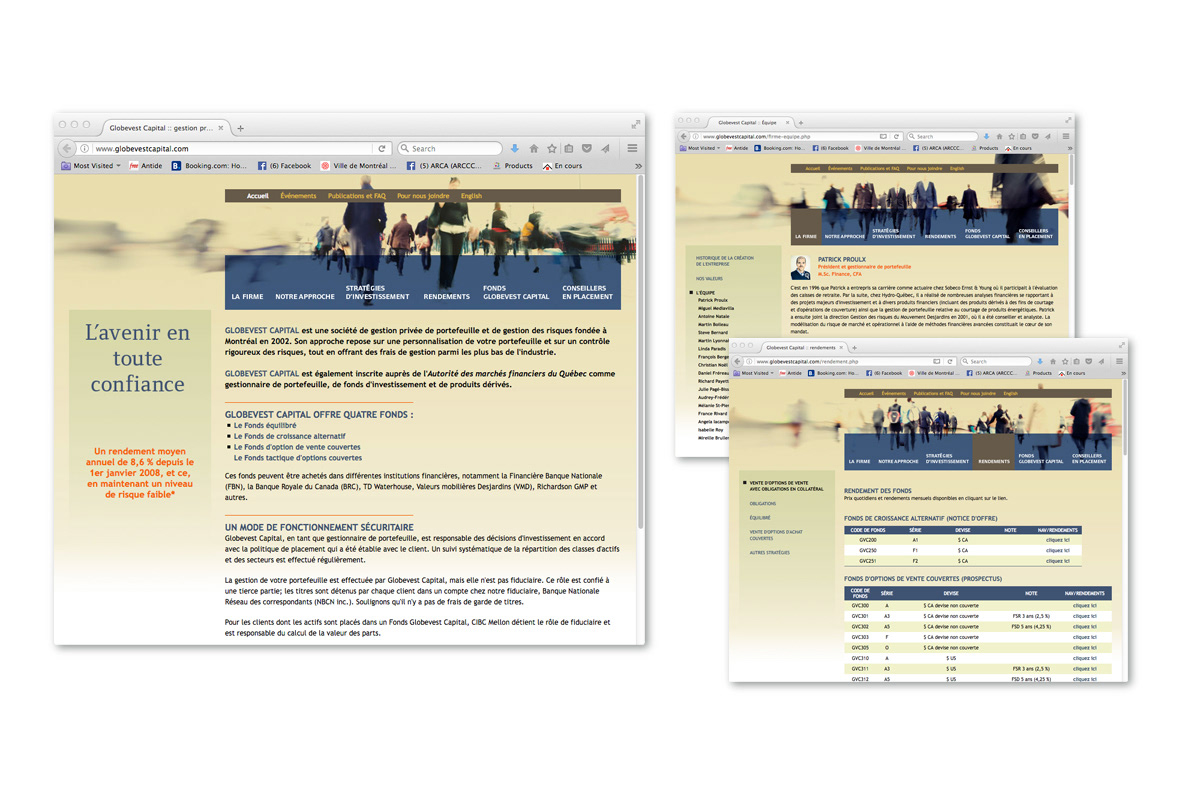Open 'Historique de la création de l'entreprise' sidebar link

725,261
